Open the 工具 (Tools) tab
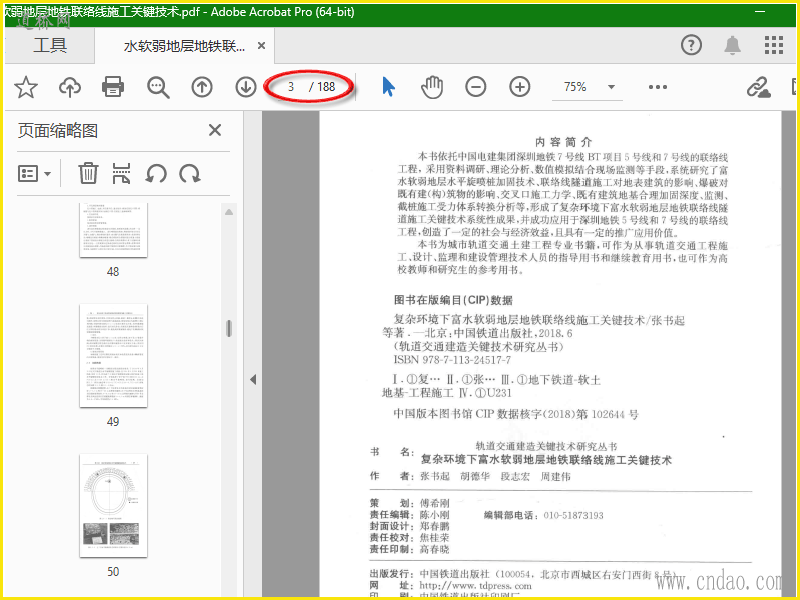This screenshot has height=600, width=800. (x=50, y=45)
